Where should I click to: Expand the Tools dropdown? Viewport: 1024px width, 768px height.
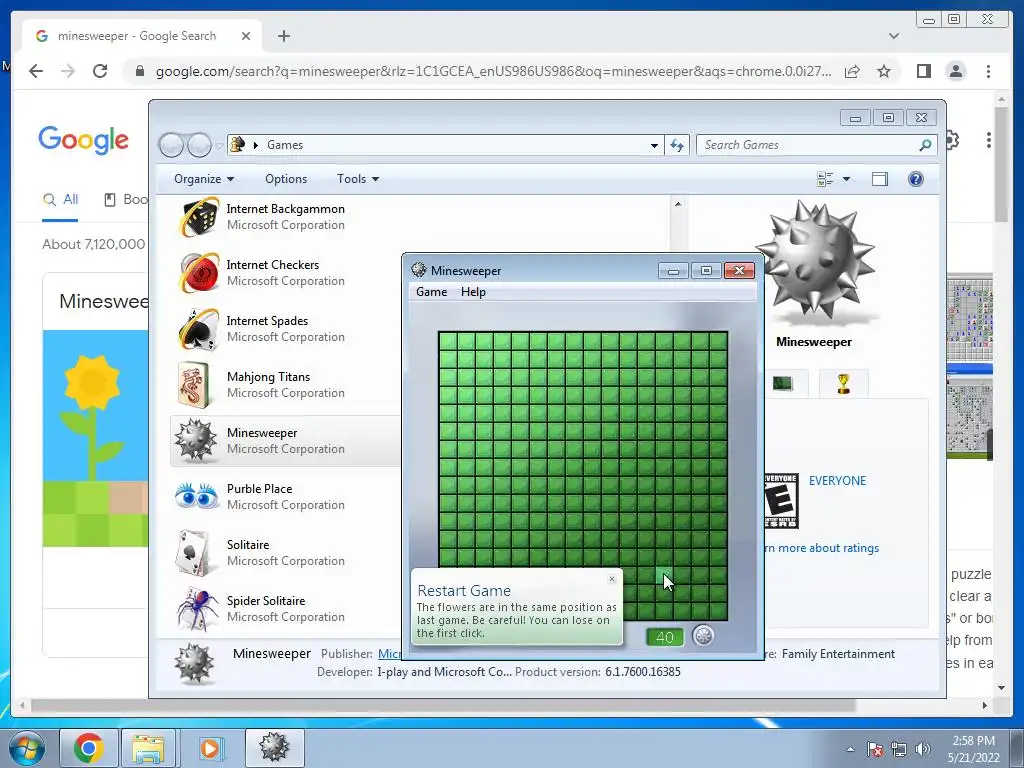pos(358,179)
